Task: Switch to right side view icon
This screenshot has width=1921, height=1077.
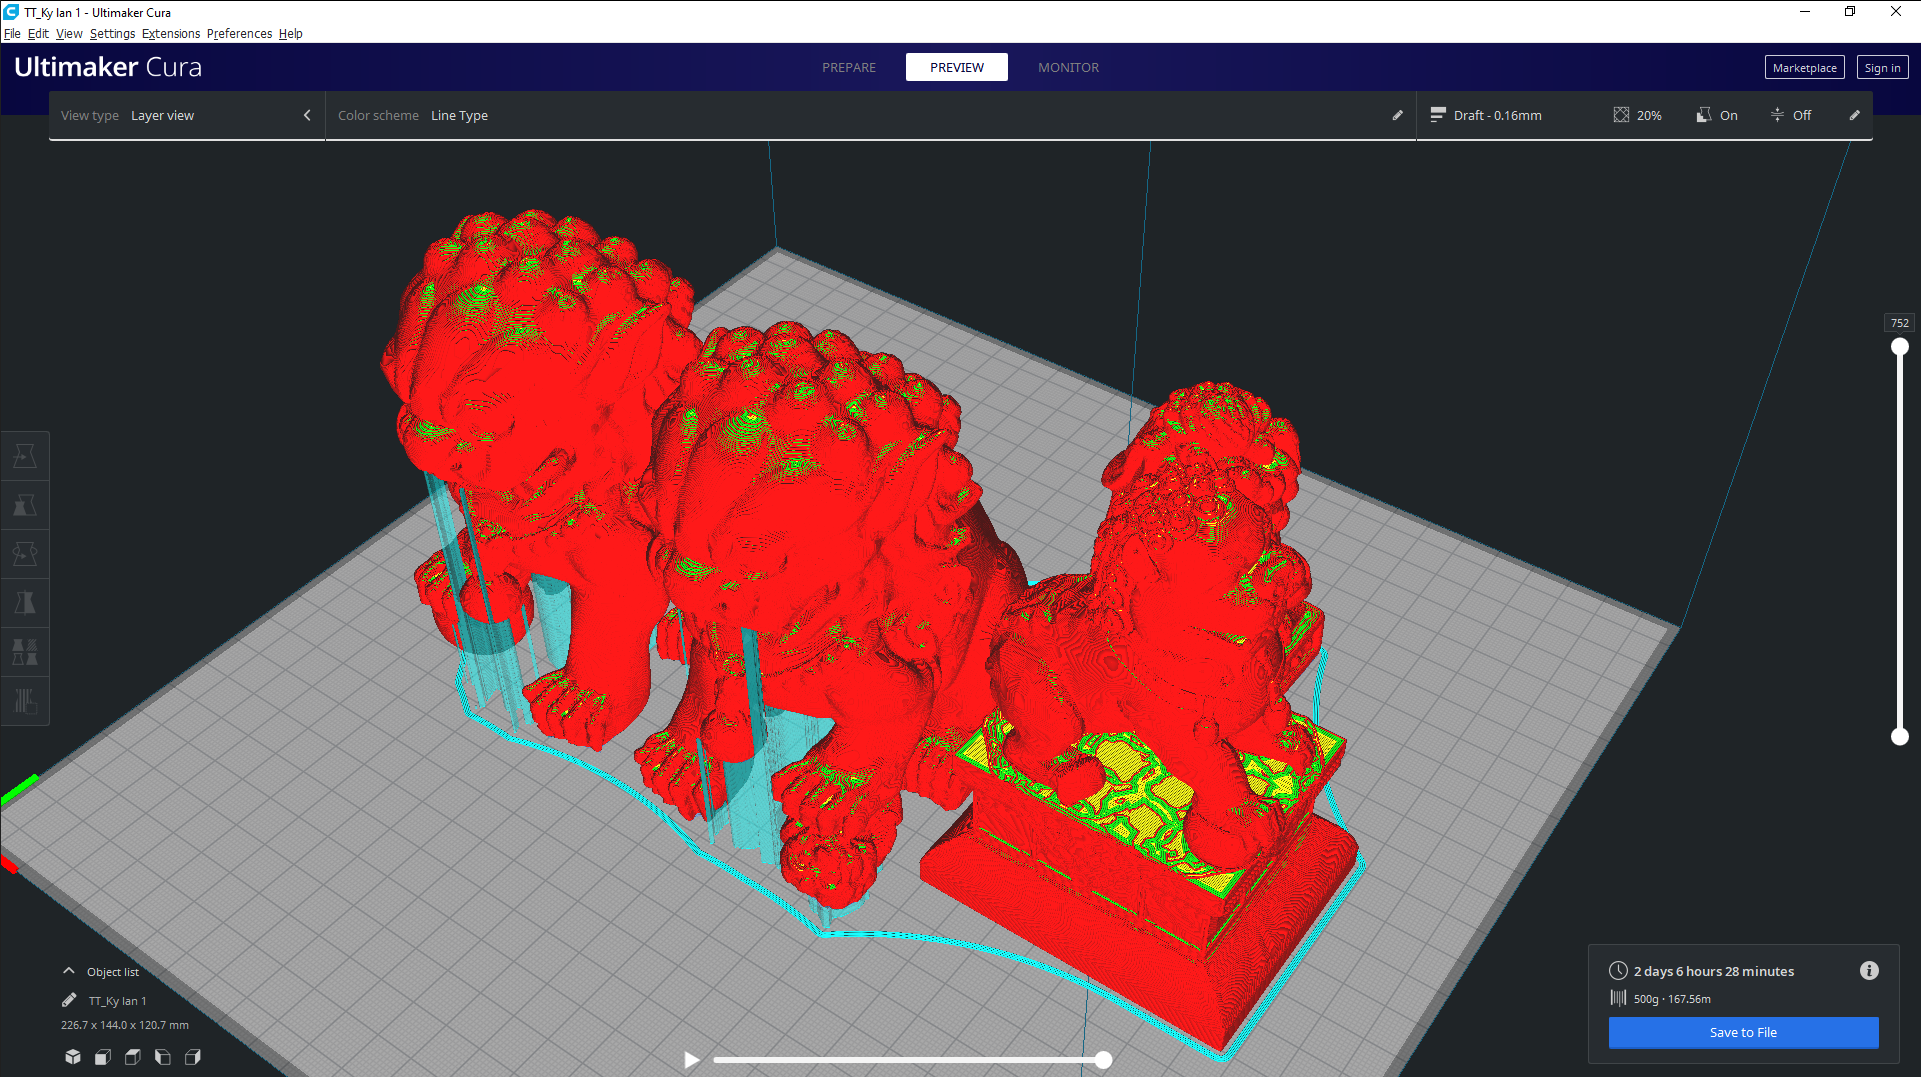Action: click(x=193, y=1057)
